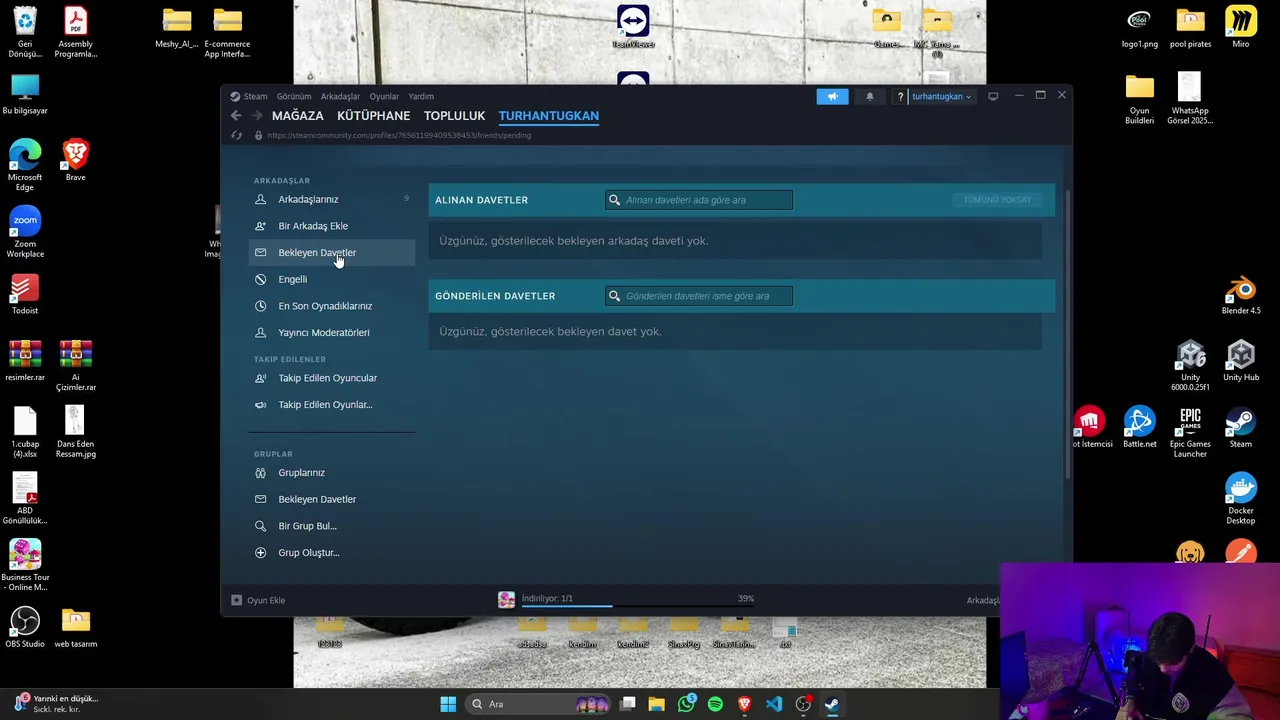Click the magnifier icon in Alınan Davetler search

tap(614, 200)
